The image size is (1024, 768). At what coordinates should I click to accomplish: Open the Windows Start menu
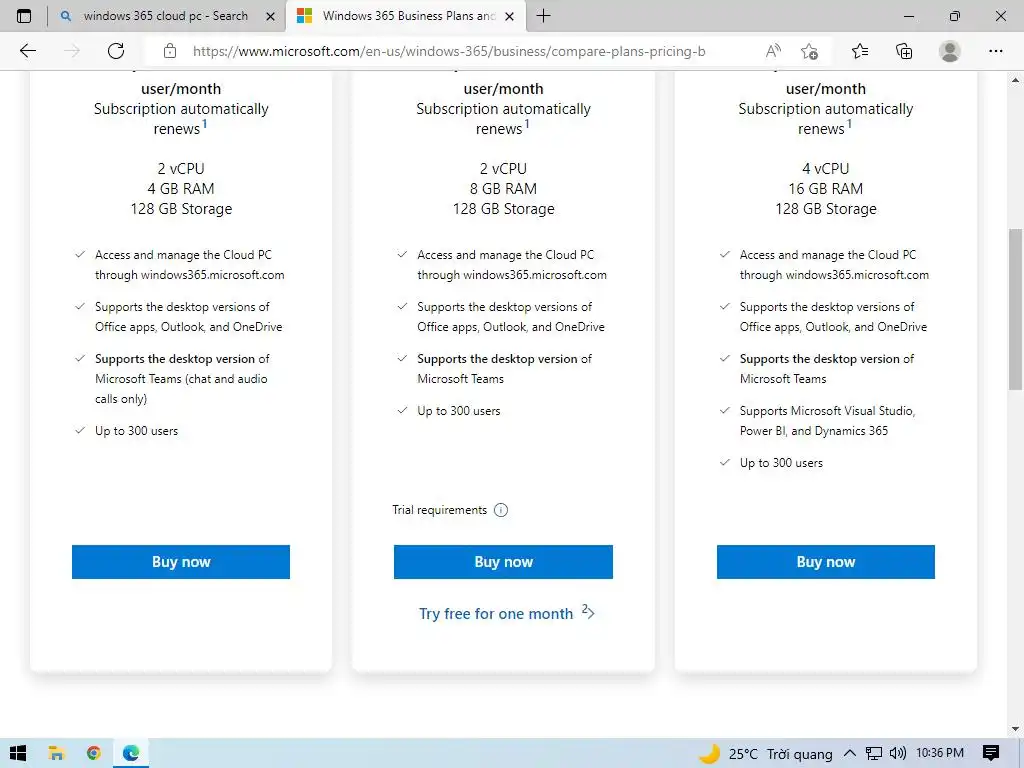pos(18,754)
